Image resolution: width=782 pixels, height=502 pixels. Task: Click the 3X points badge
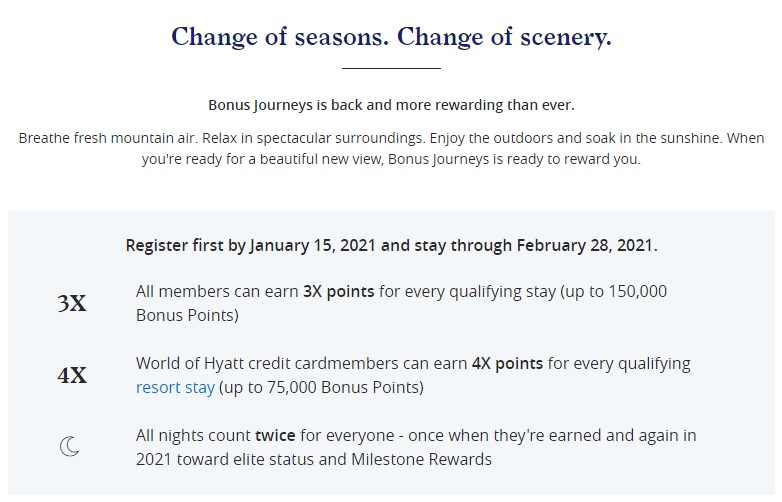click(x=72, y=304)
